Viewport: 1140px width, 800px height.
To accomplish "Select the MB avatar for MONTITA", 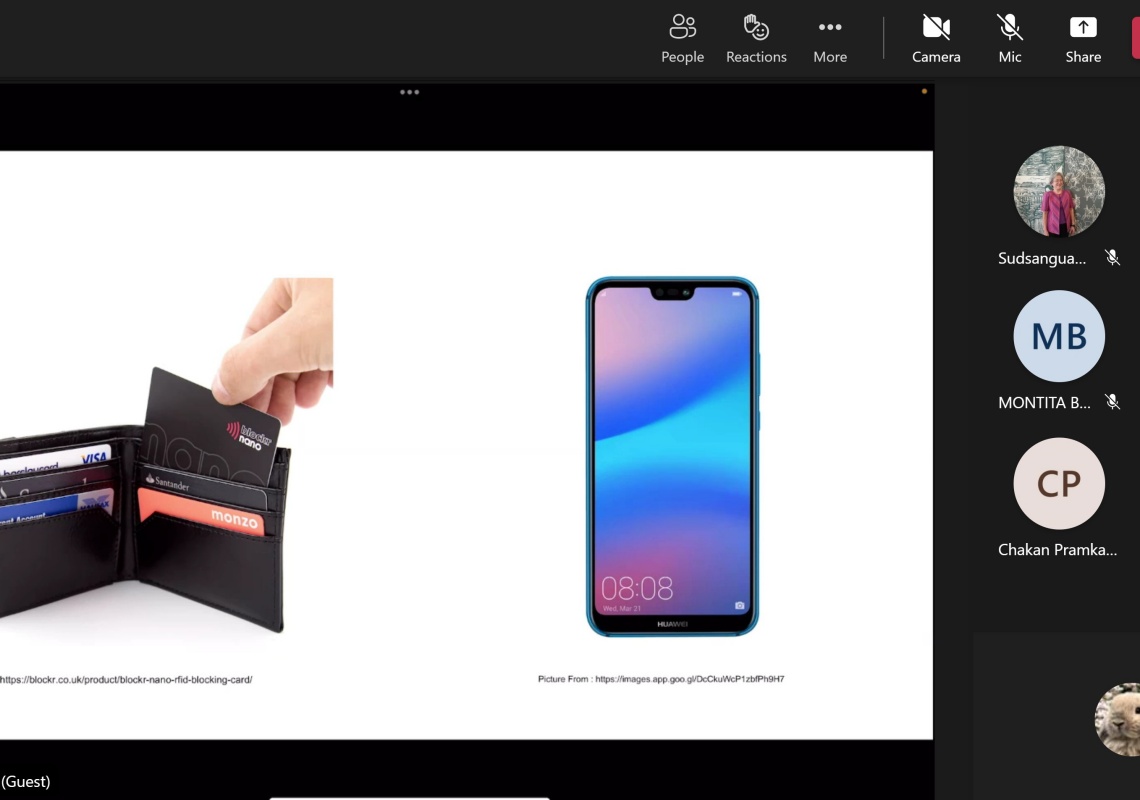I will [x=1059, y=336].
